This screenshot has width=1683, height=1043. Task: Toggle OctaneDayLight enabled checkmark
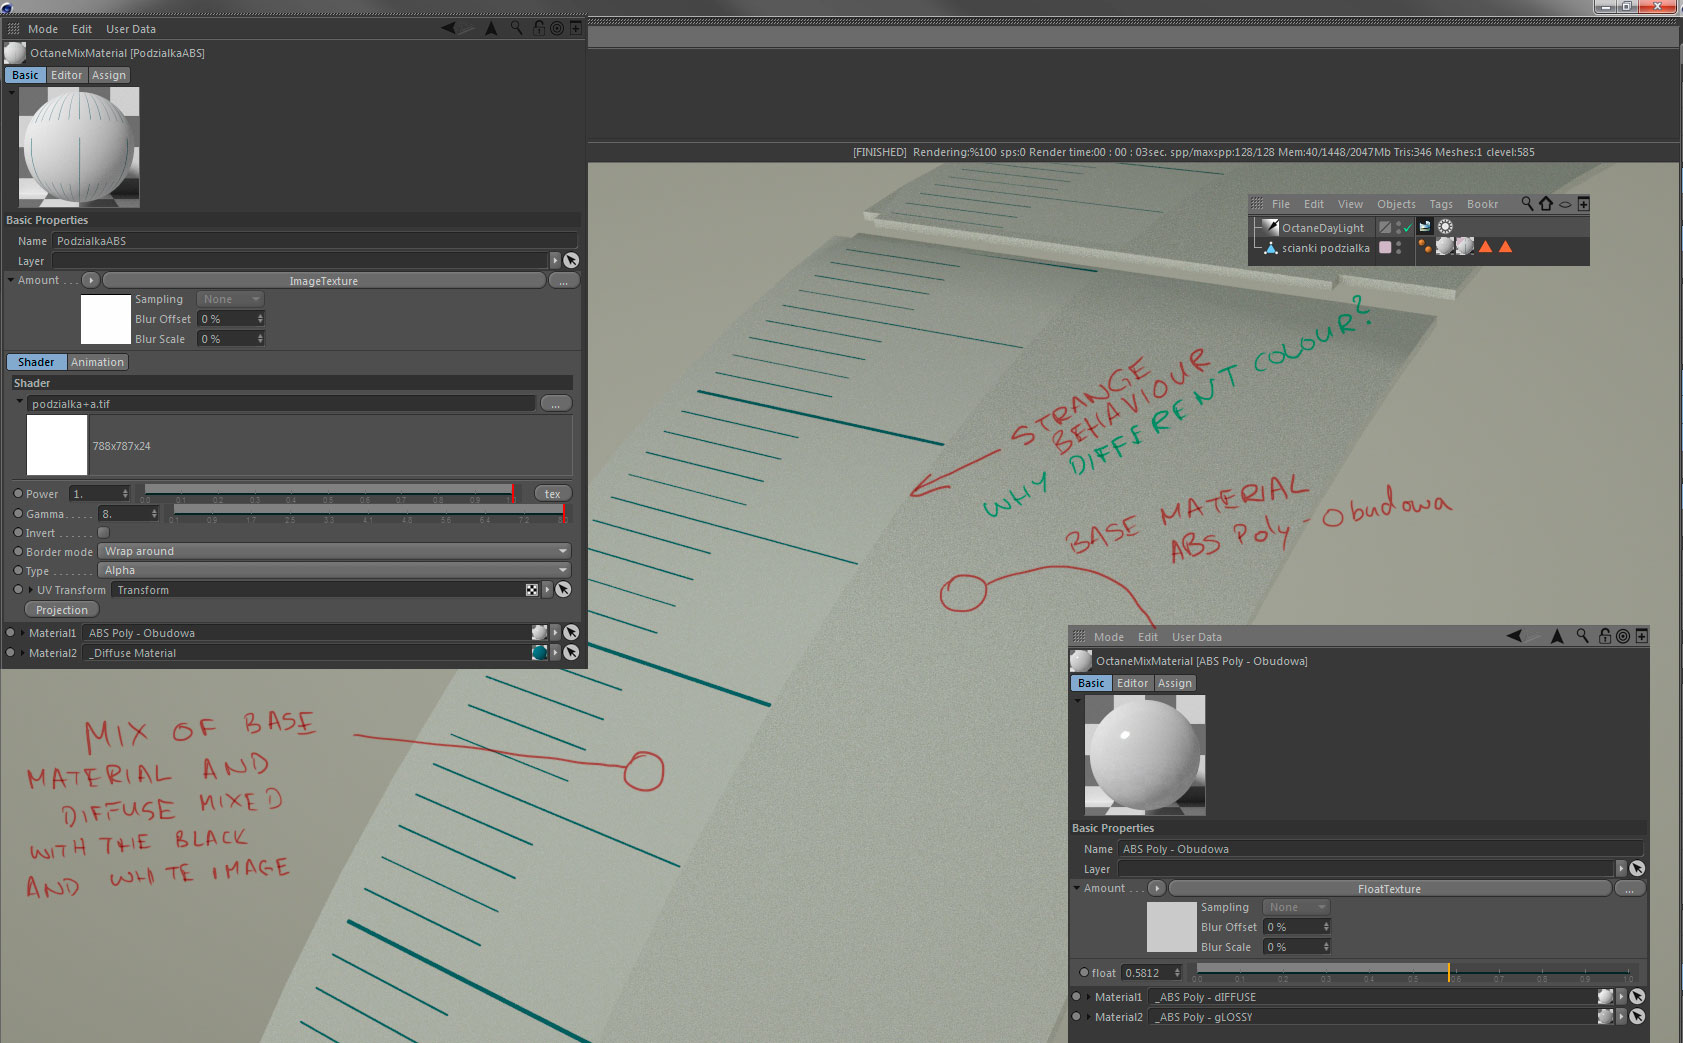[x=1407, y=227]
